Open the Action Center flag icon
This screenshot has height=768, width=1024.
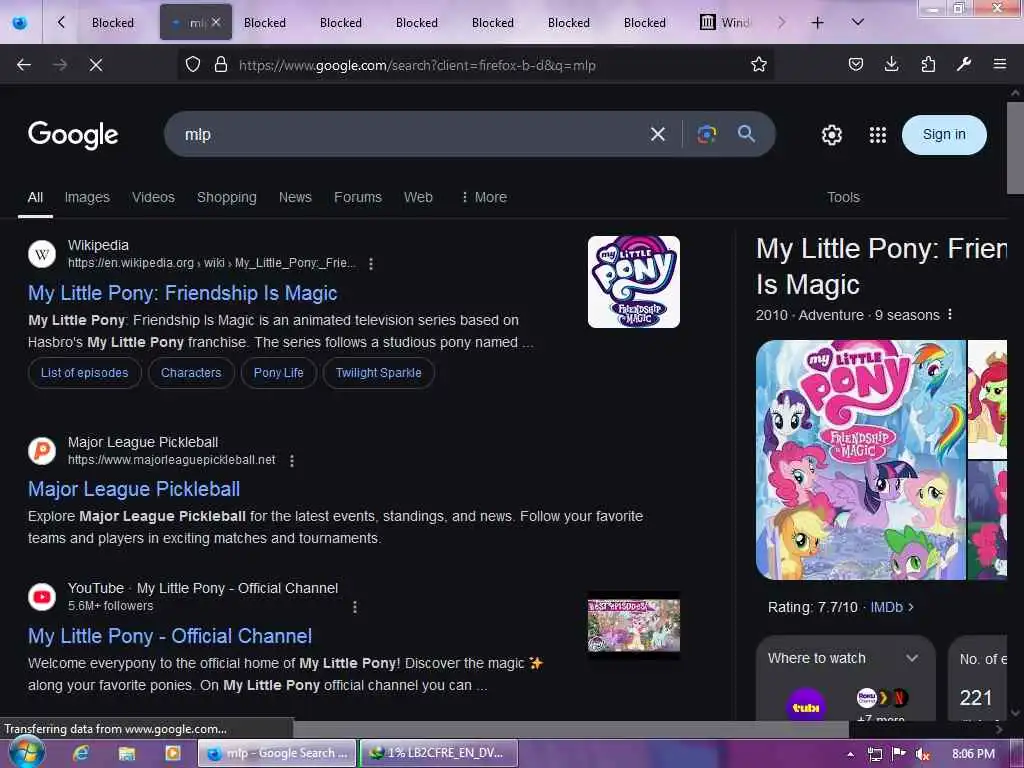(x=898, y=754)
